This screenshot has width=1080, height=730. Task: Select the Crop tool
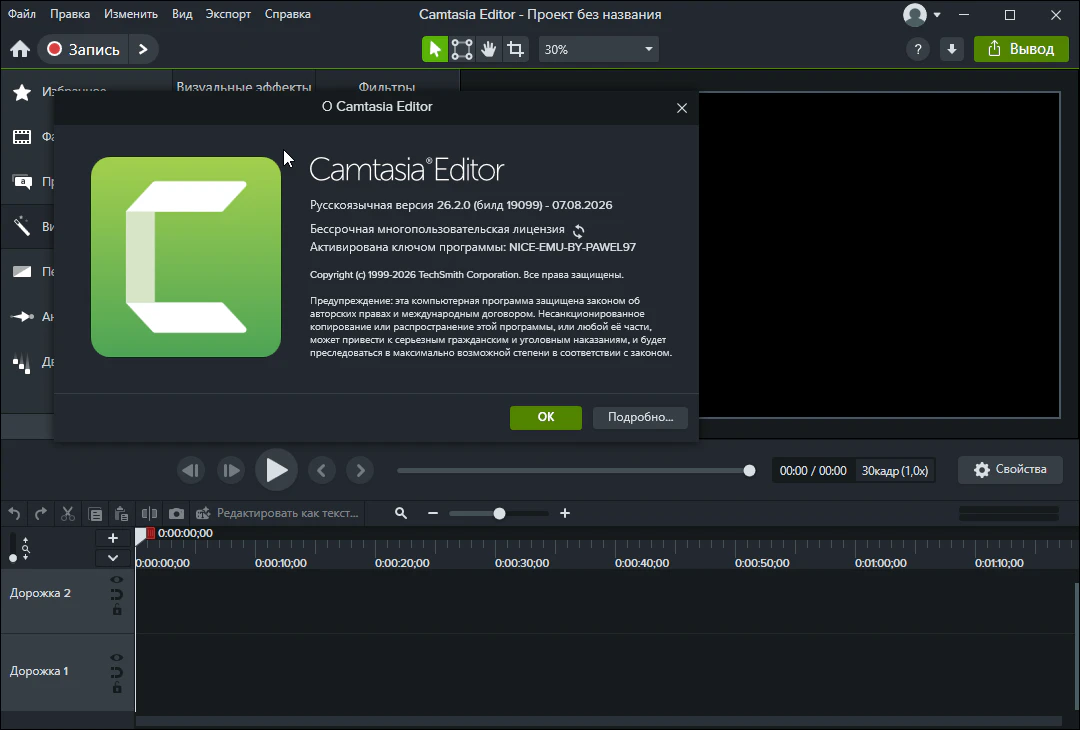515,49
